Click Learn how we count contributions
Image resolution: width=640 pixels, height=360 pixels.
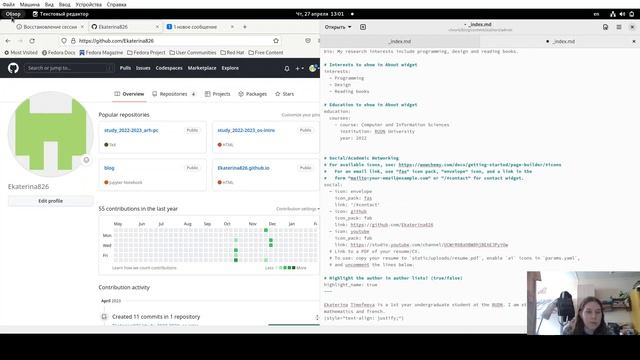pyautogui.click(x=144, y=268)
